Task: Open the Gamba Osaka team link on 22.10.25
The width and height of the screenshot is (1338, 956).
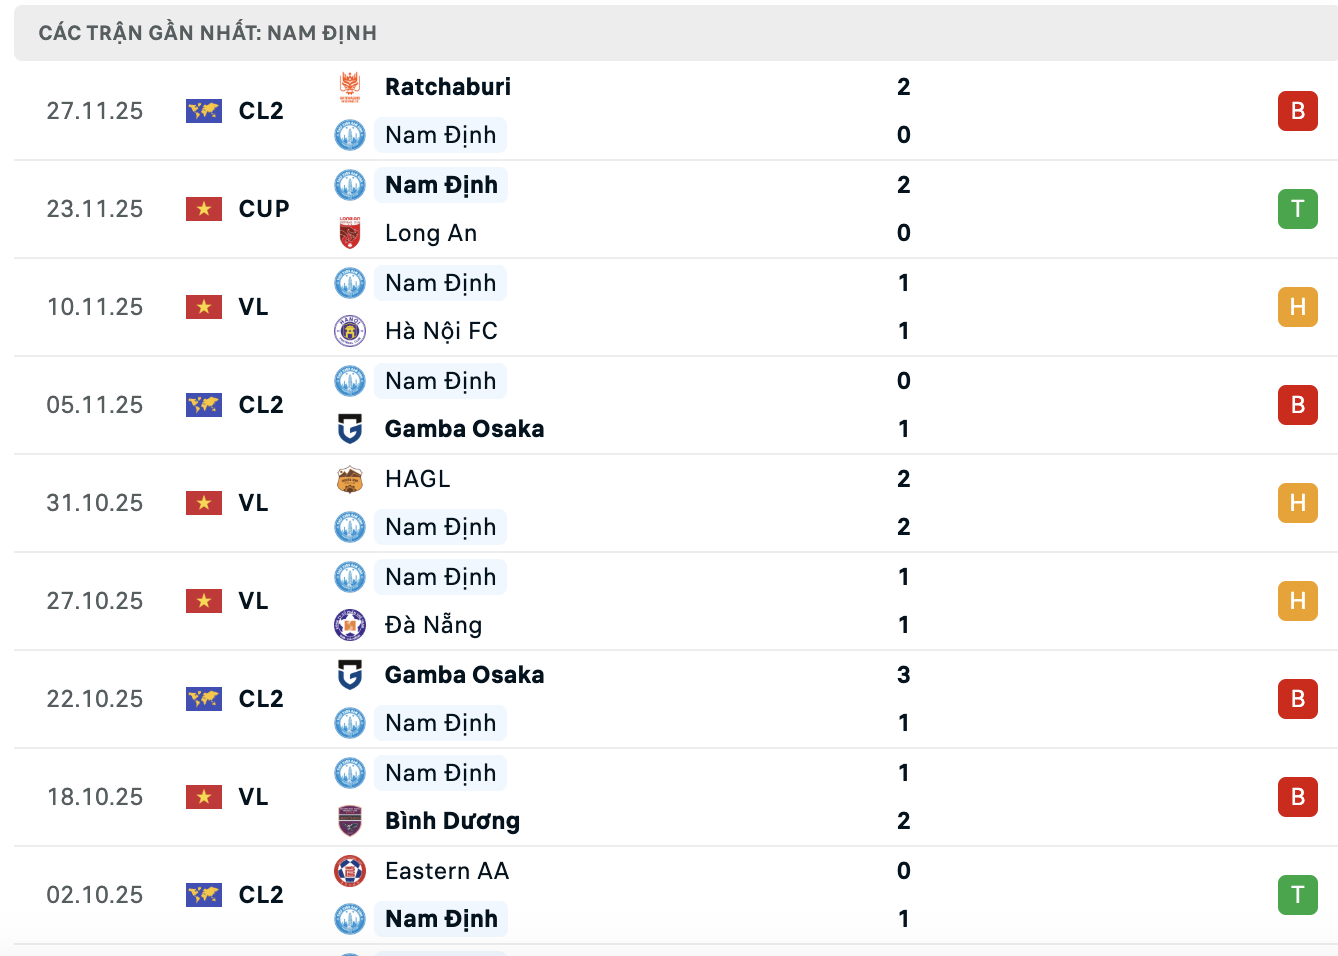Action: [x=464, y=675]
